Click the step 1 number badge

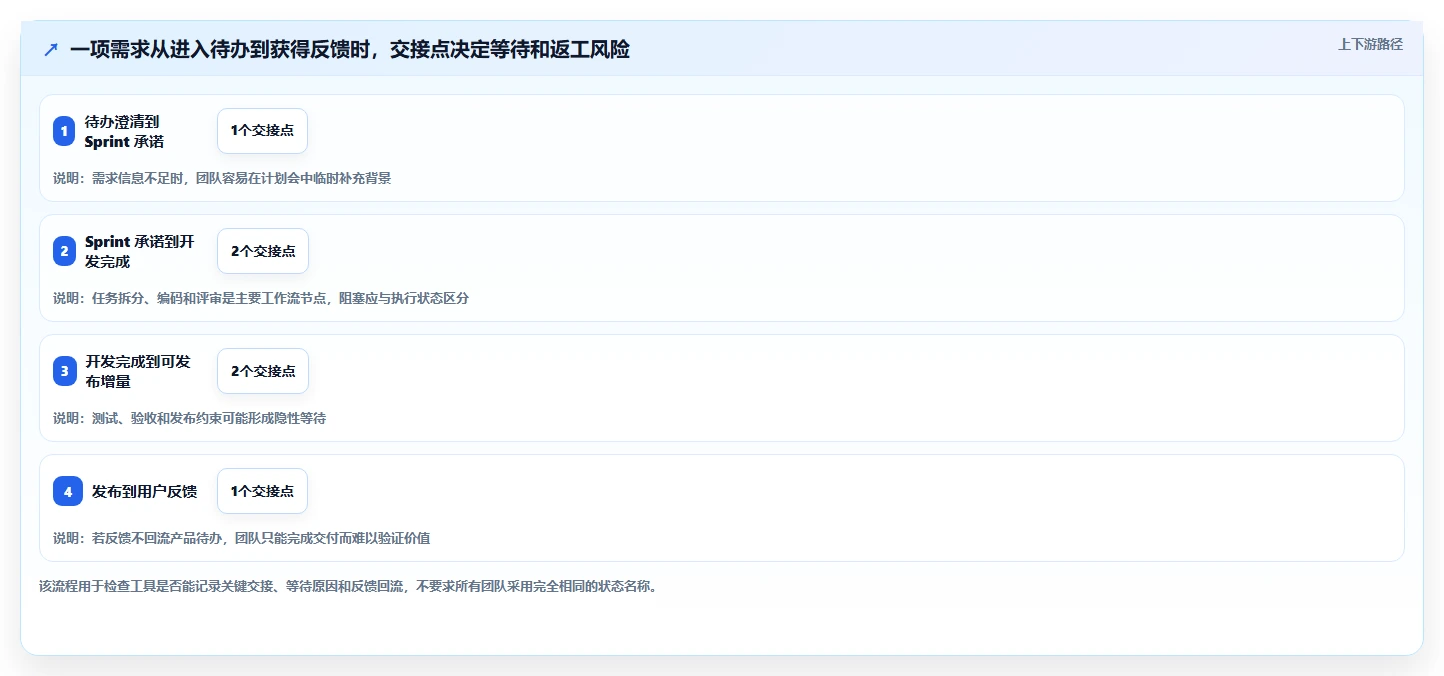64,131
